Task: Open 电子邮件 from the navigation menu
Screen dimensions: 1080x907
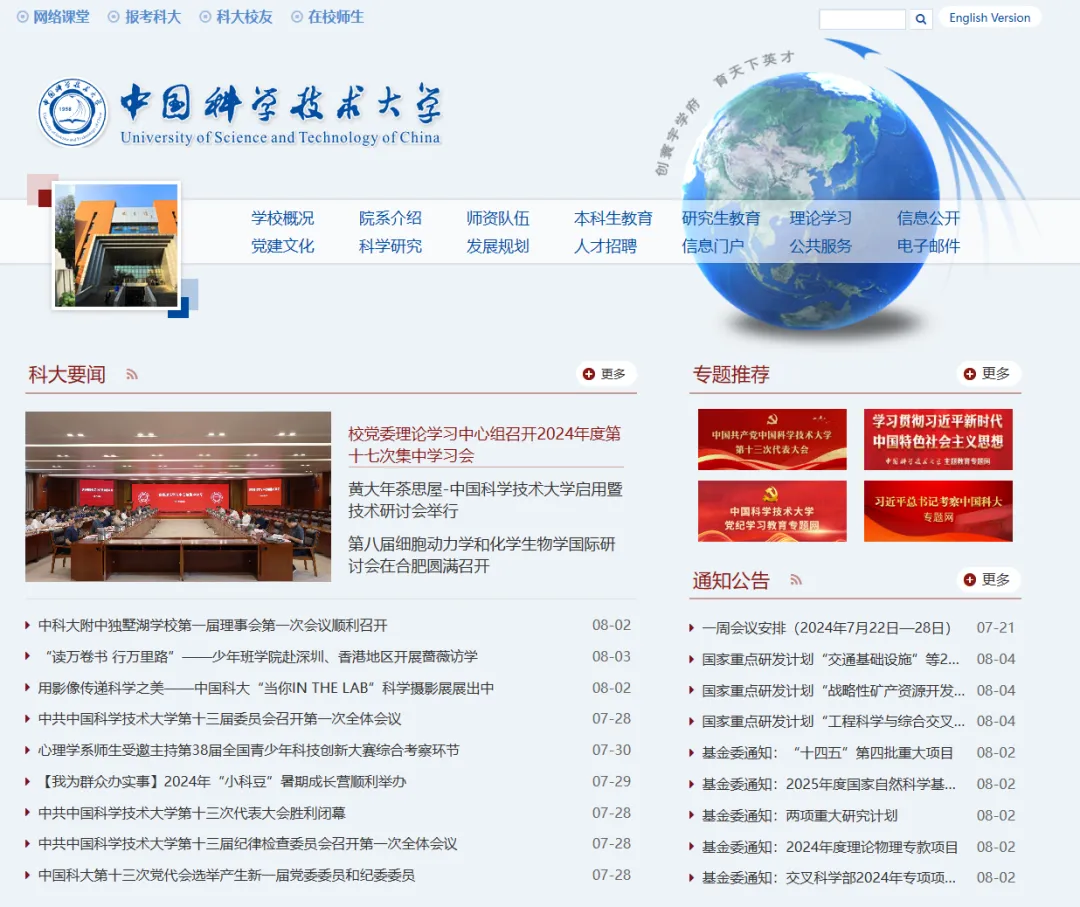Action: (x=928, y=245)
